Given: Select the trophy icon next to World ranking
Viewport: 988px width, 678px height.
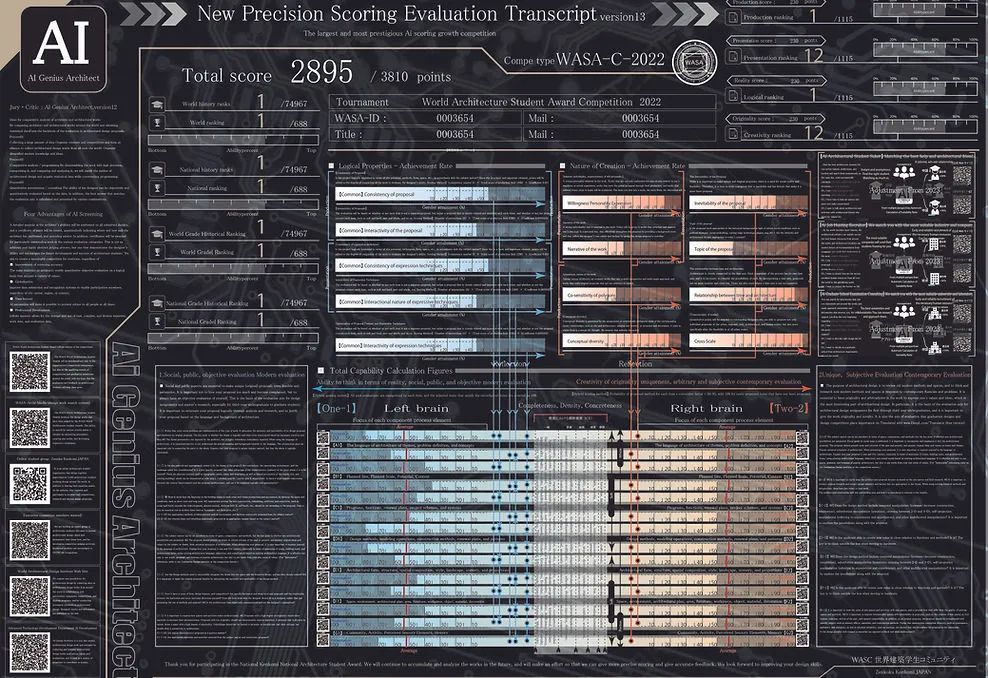Looking at the screenshot, I should pyautogui.click(x=157, y=122).
